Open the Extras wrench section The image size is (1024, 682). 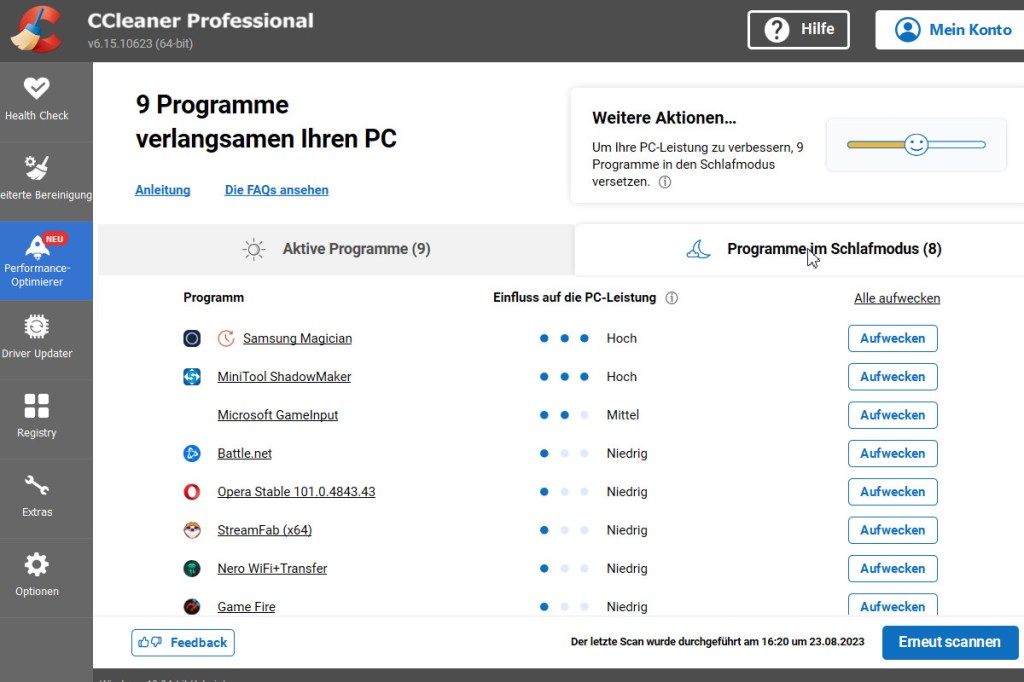pyautogui.click(x=37, y=496)
